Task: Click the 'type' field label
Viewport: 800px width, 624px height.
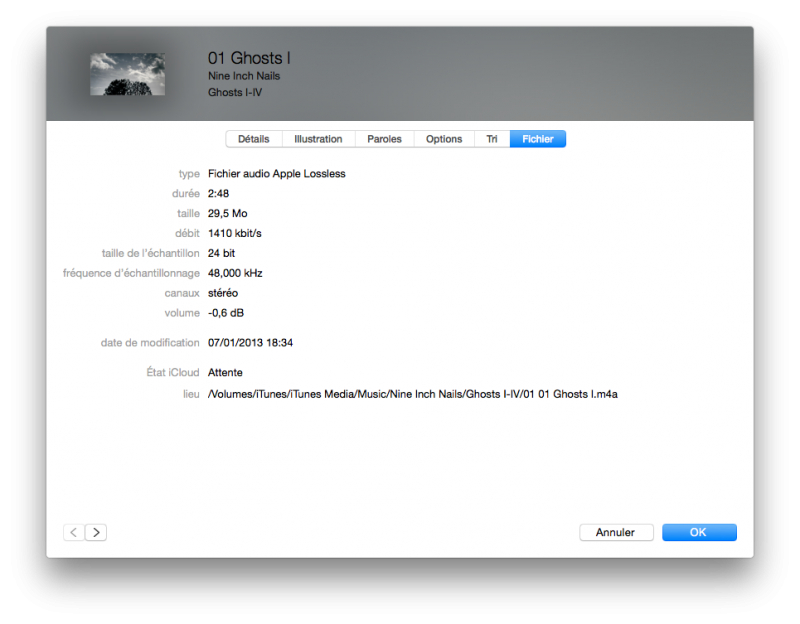Action: (x=189, y=174)
